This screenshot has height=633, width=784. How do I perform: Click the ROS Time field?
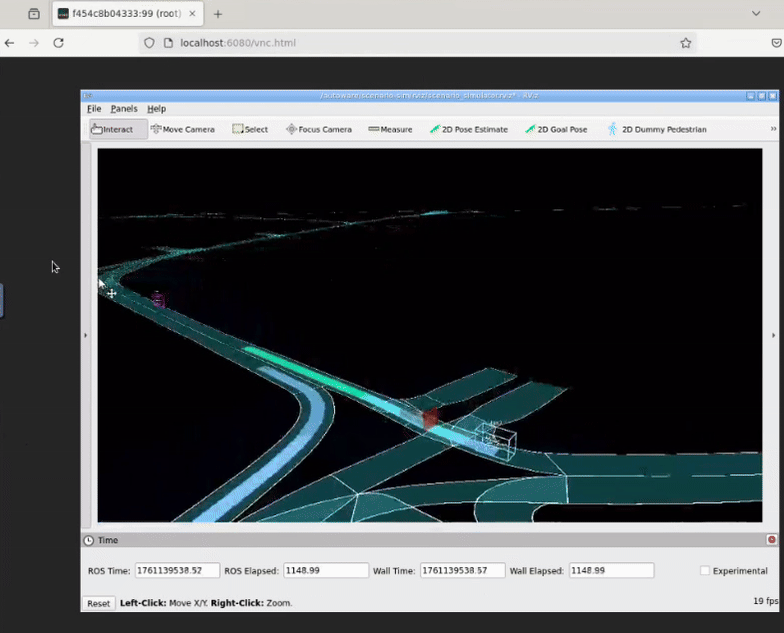[x=176, y=571]
